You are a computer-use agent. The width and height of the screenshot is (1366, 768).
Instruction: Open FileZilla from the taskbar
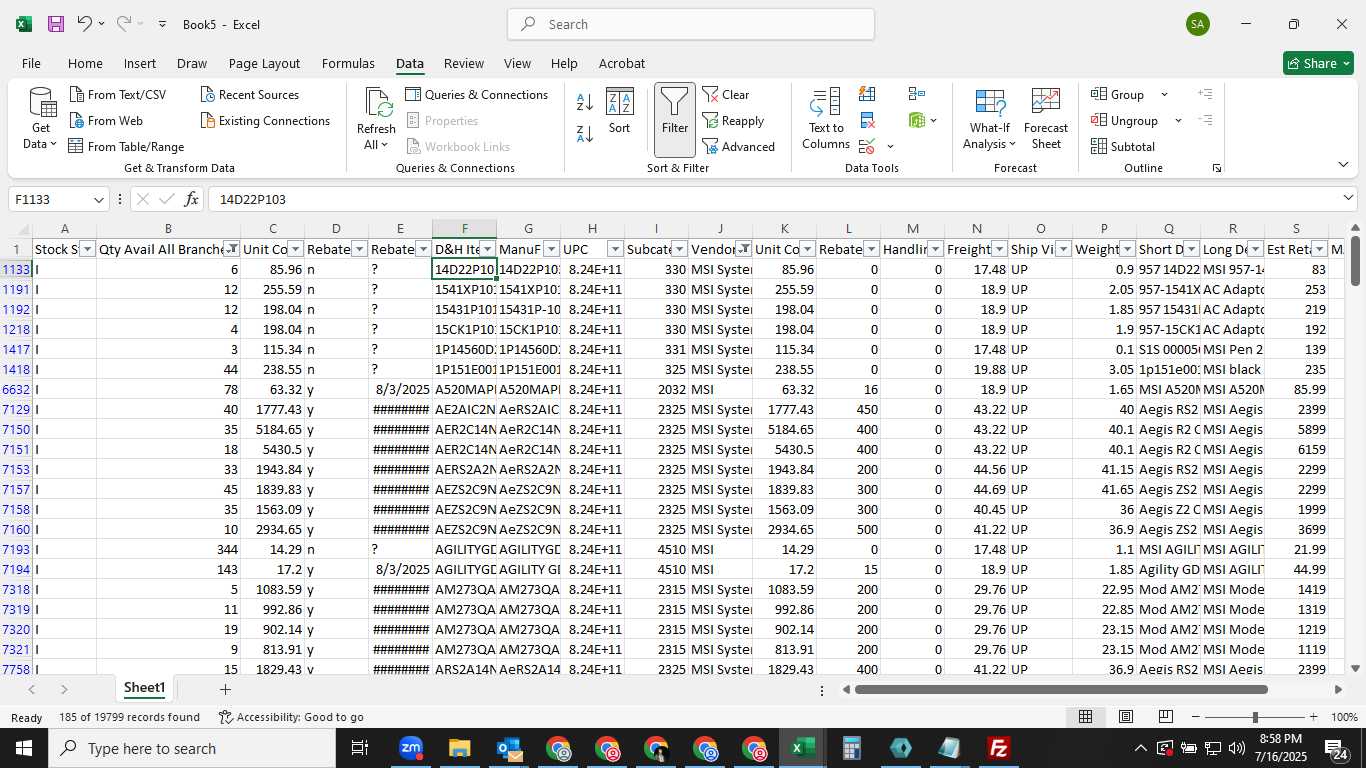pyautogui.click(x=998, y=748)
